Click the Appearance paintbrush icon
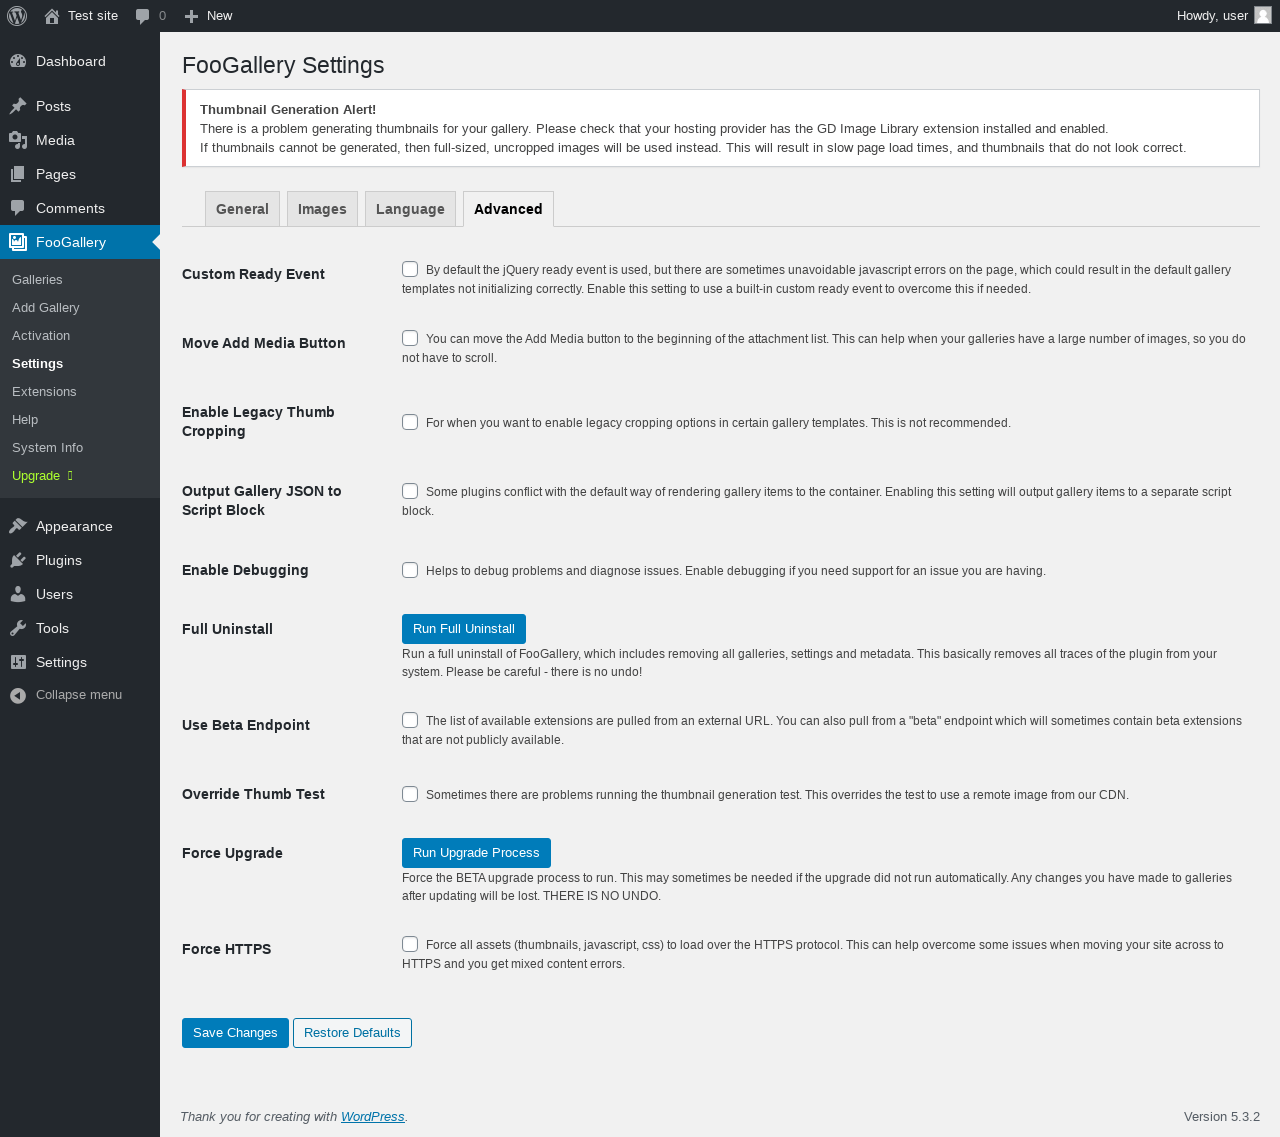The image size is (1280, 1137). tap(18, 526)
